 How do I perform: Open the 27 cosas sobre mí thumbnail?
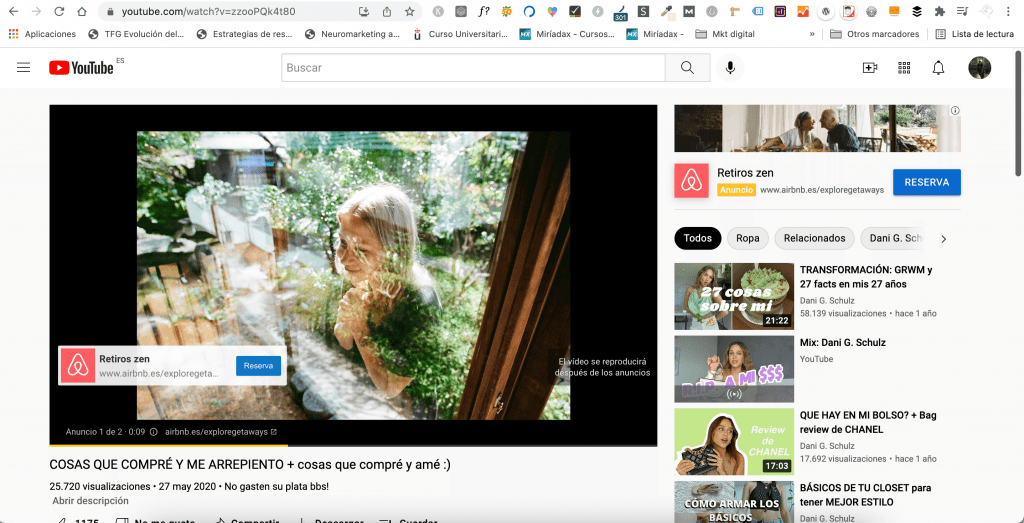734,296
